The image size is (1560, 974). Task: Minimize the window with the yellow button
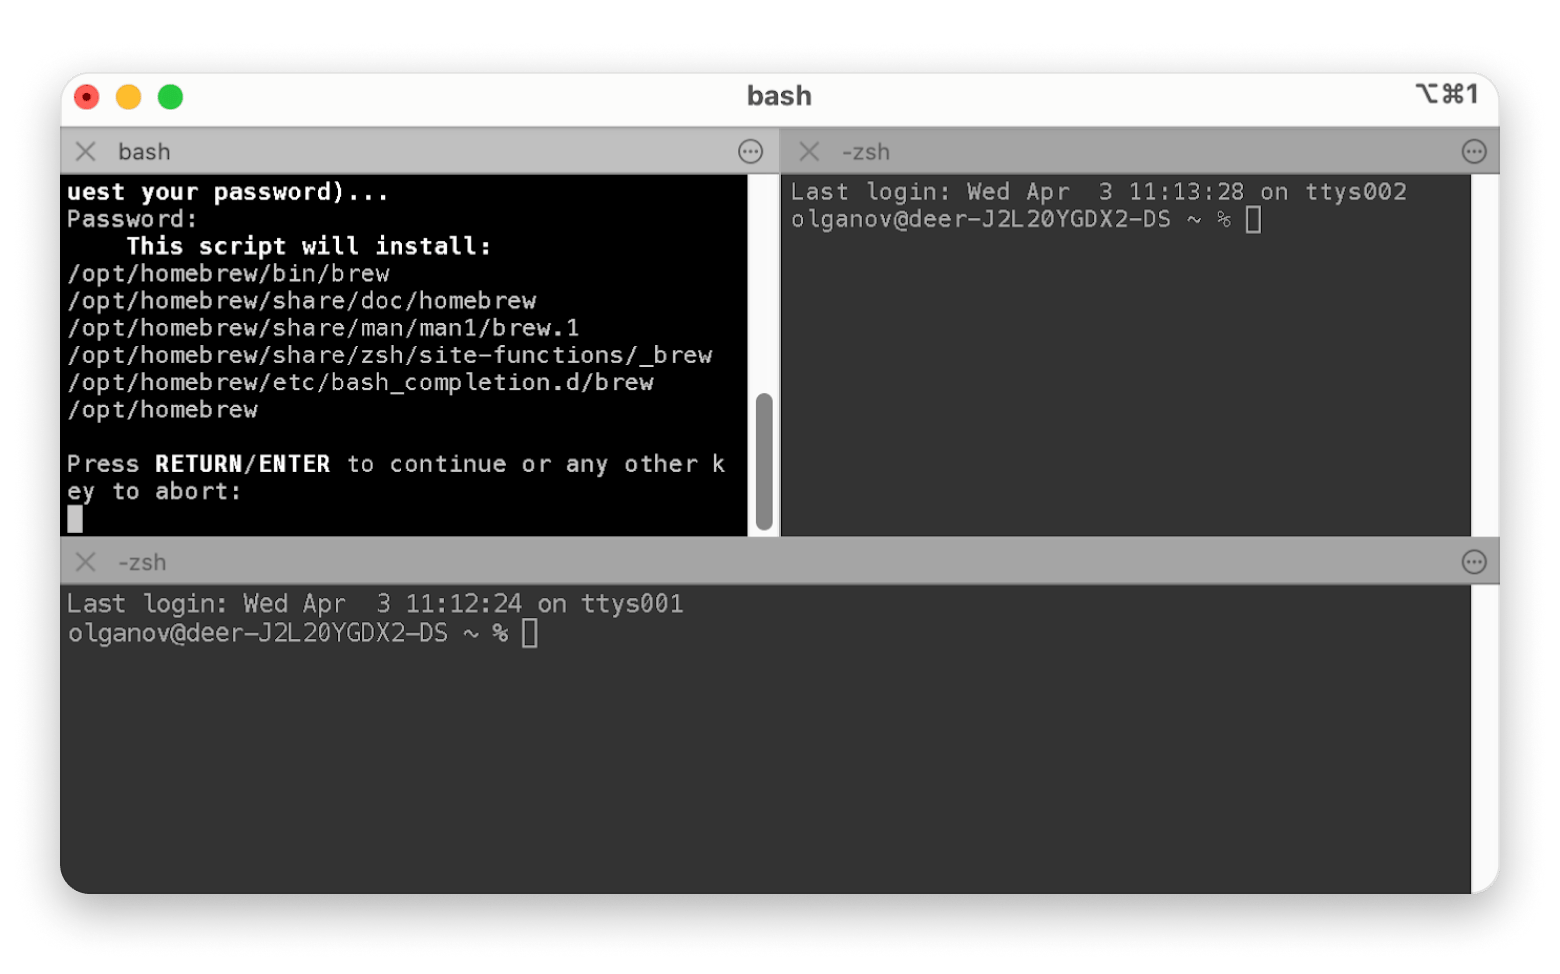[129, 97]
